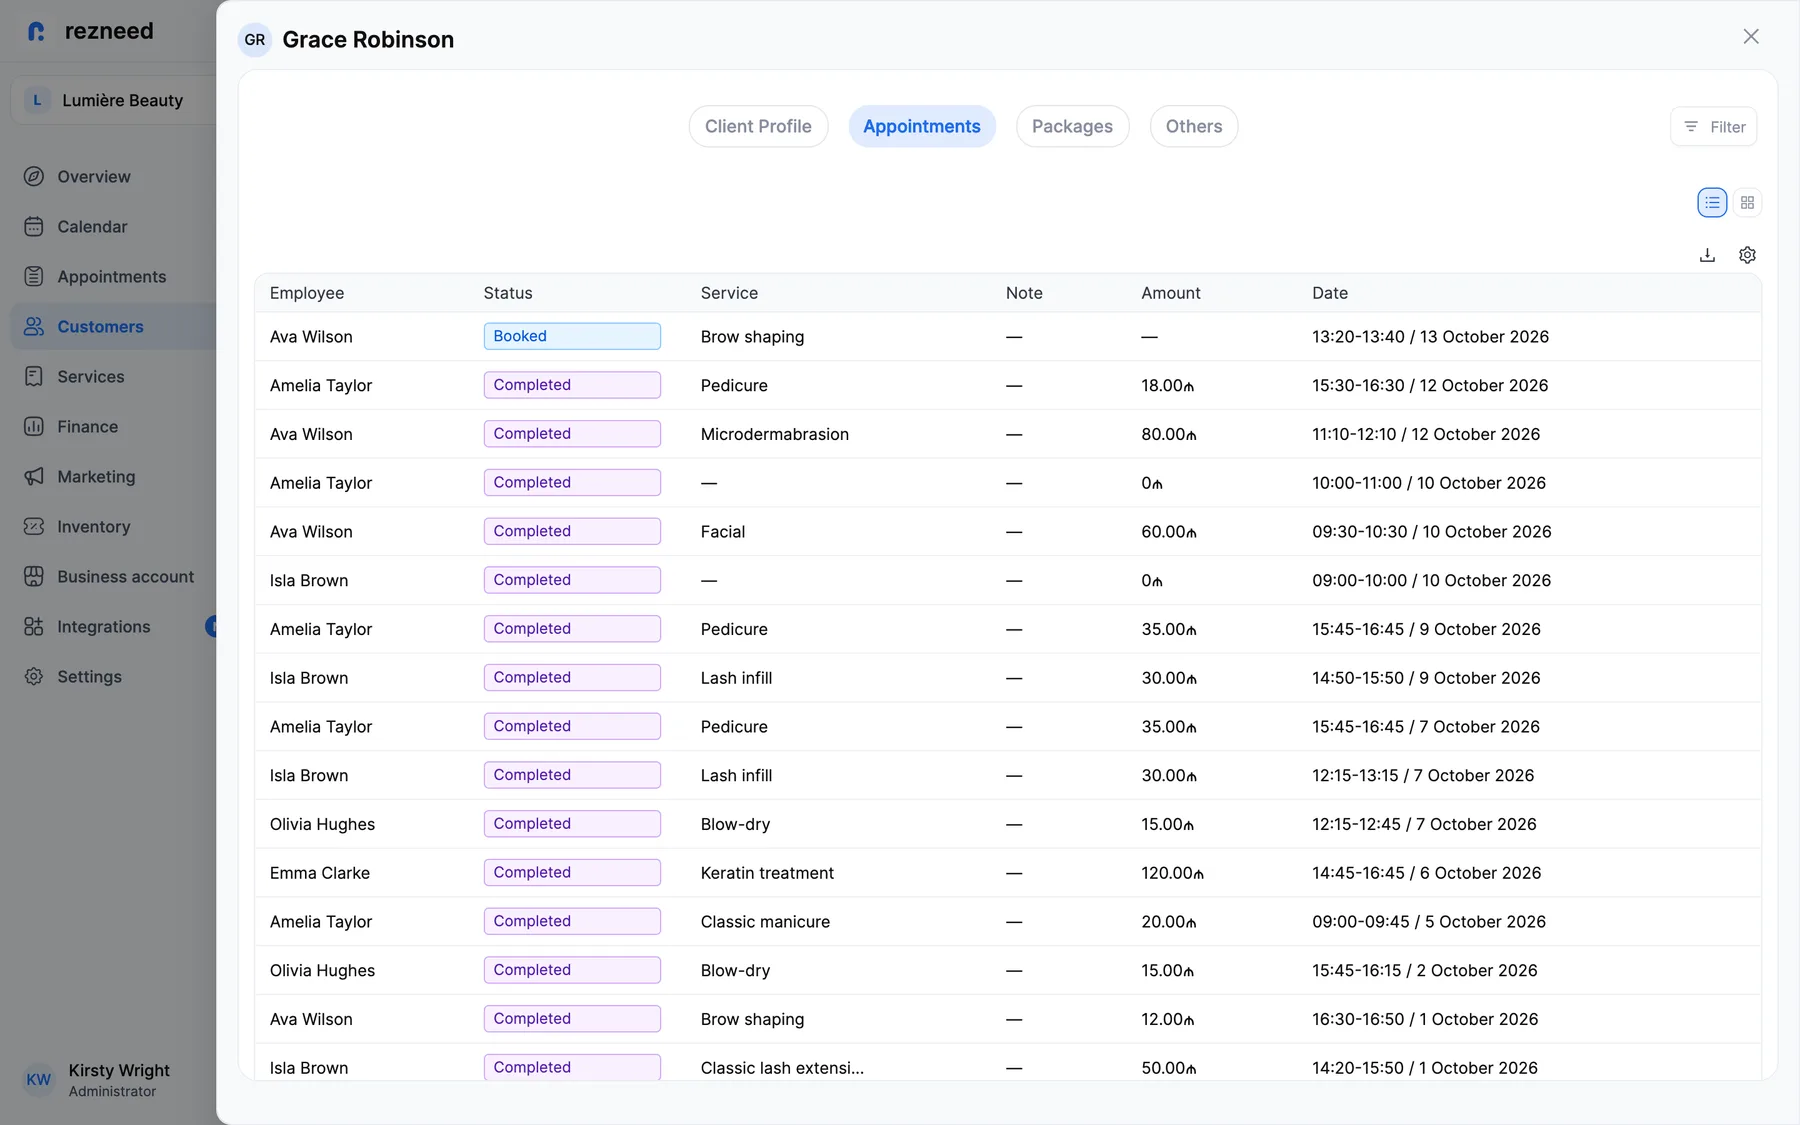Viewport: 1800px width, 1125px height.
Task: Click the Finance chart icon
Action: tap(34, 427)
